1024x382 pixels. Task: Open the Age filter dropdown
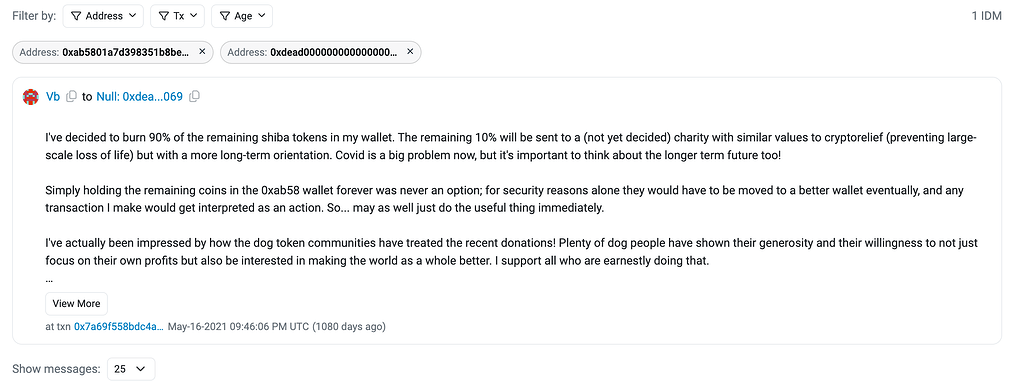click(242, 16)
